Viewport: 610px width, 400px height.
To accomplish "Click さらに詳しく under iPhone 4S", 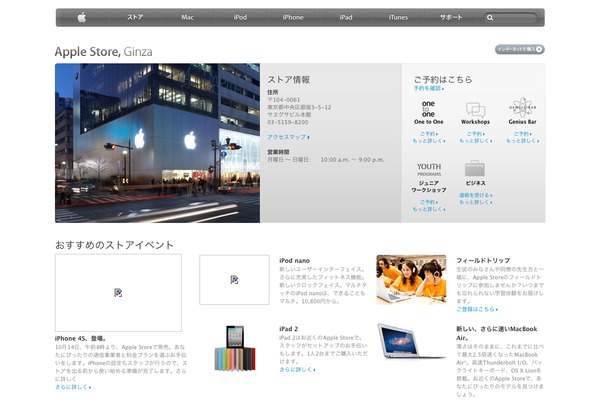I will click(x=73, y=387).
